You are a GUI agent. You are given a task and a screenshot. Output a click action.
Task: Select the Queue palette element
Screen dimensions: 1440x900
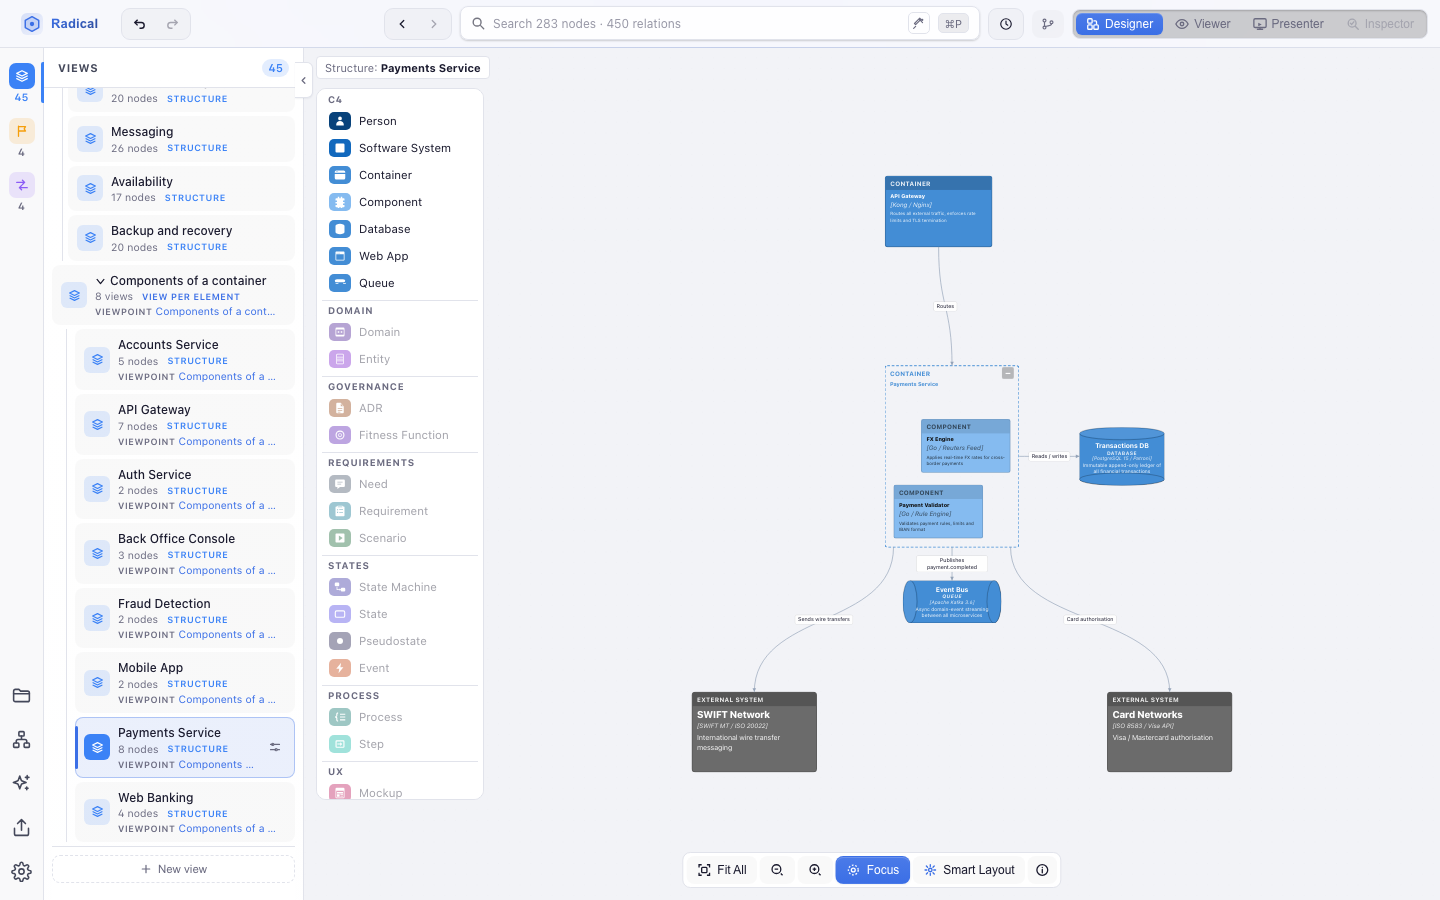[400, 283]
